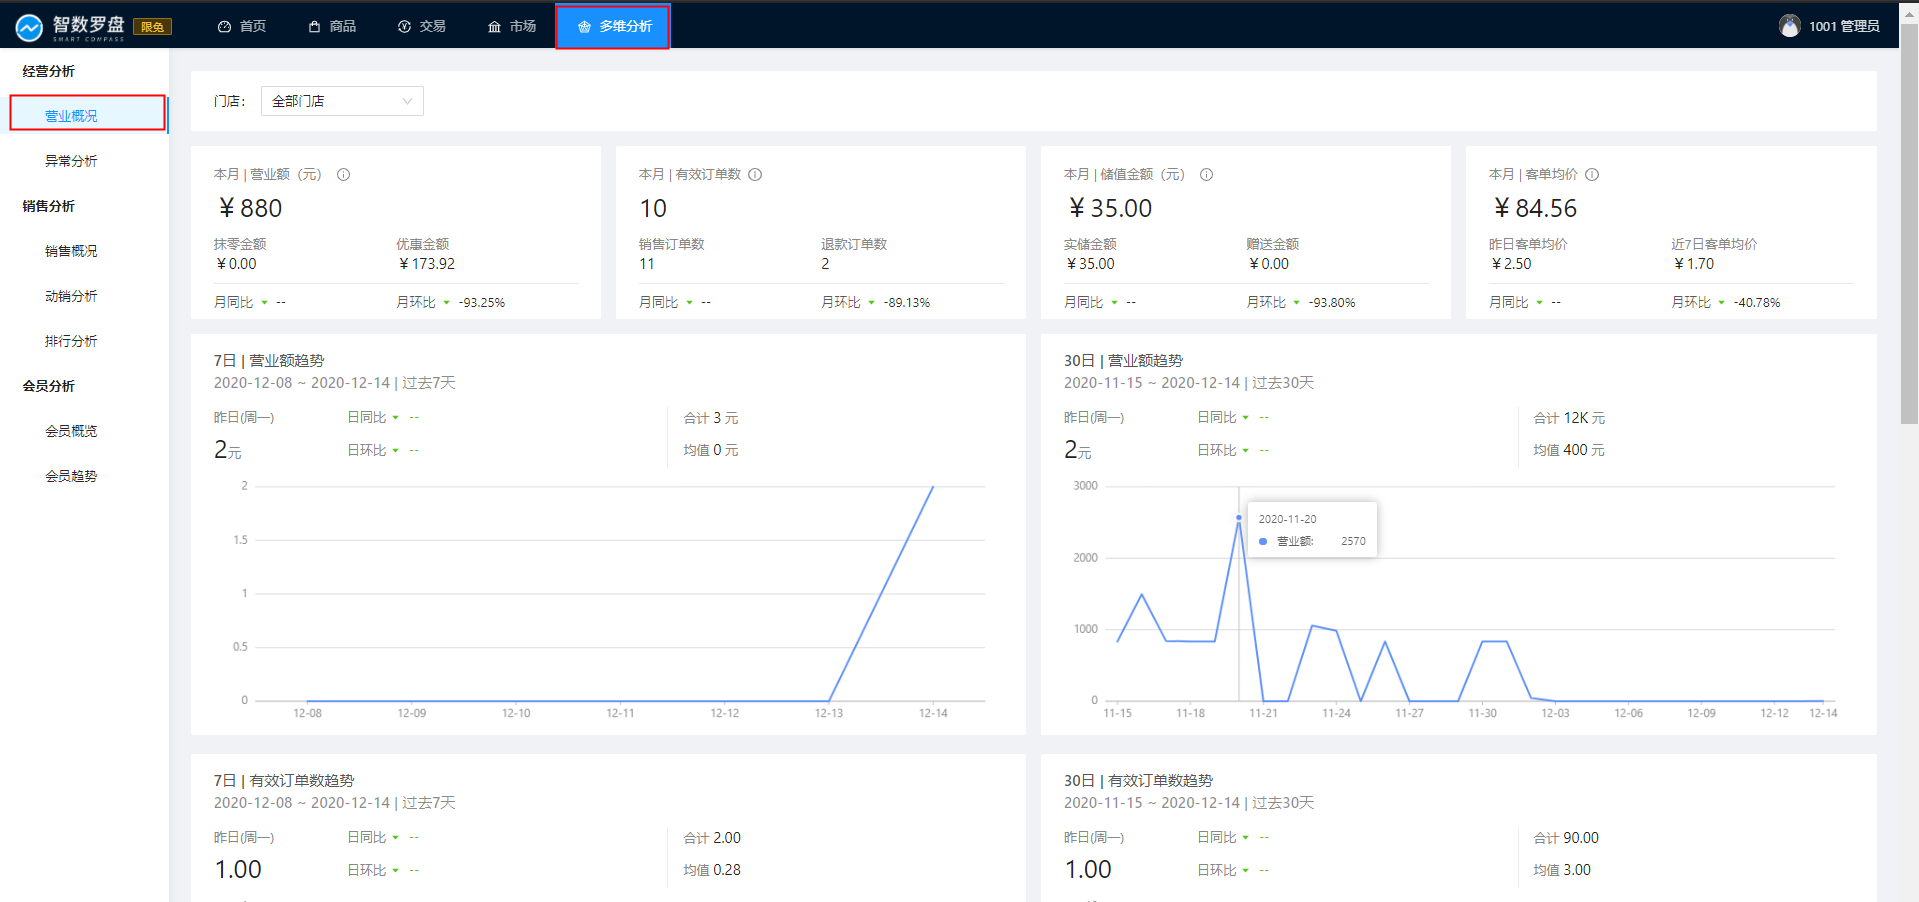Navigate to 动销分析 page
The height and width of the screenshot is (902, 1919).
[71, 296]
